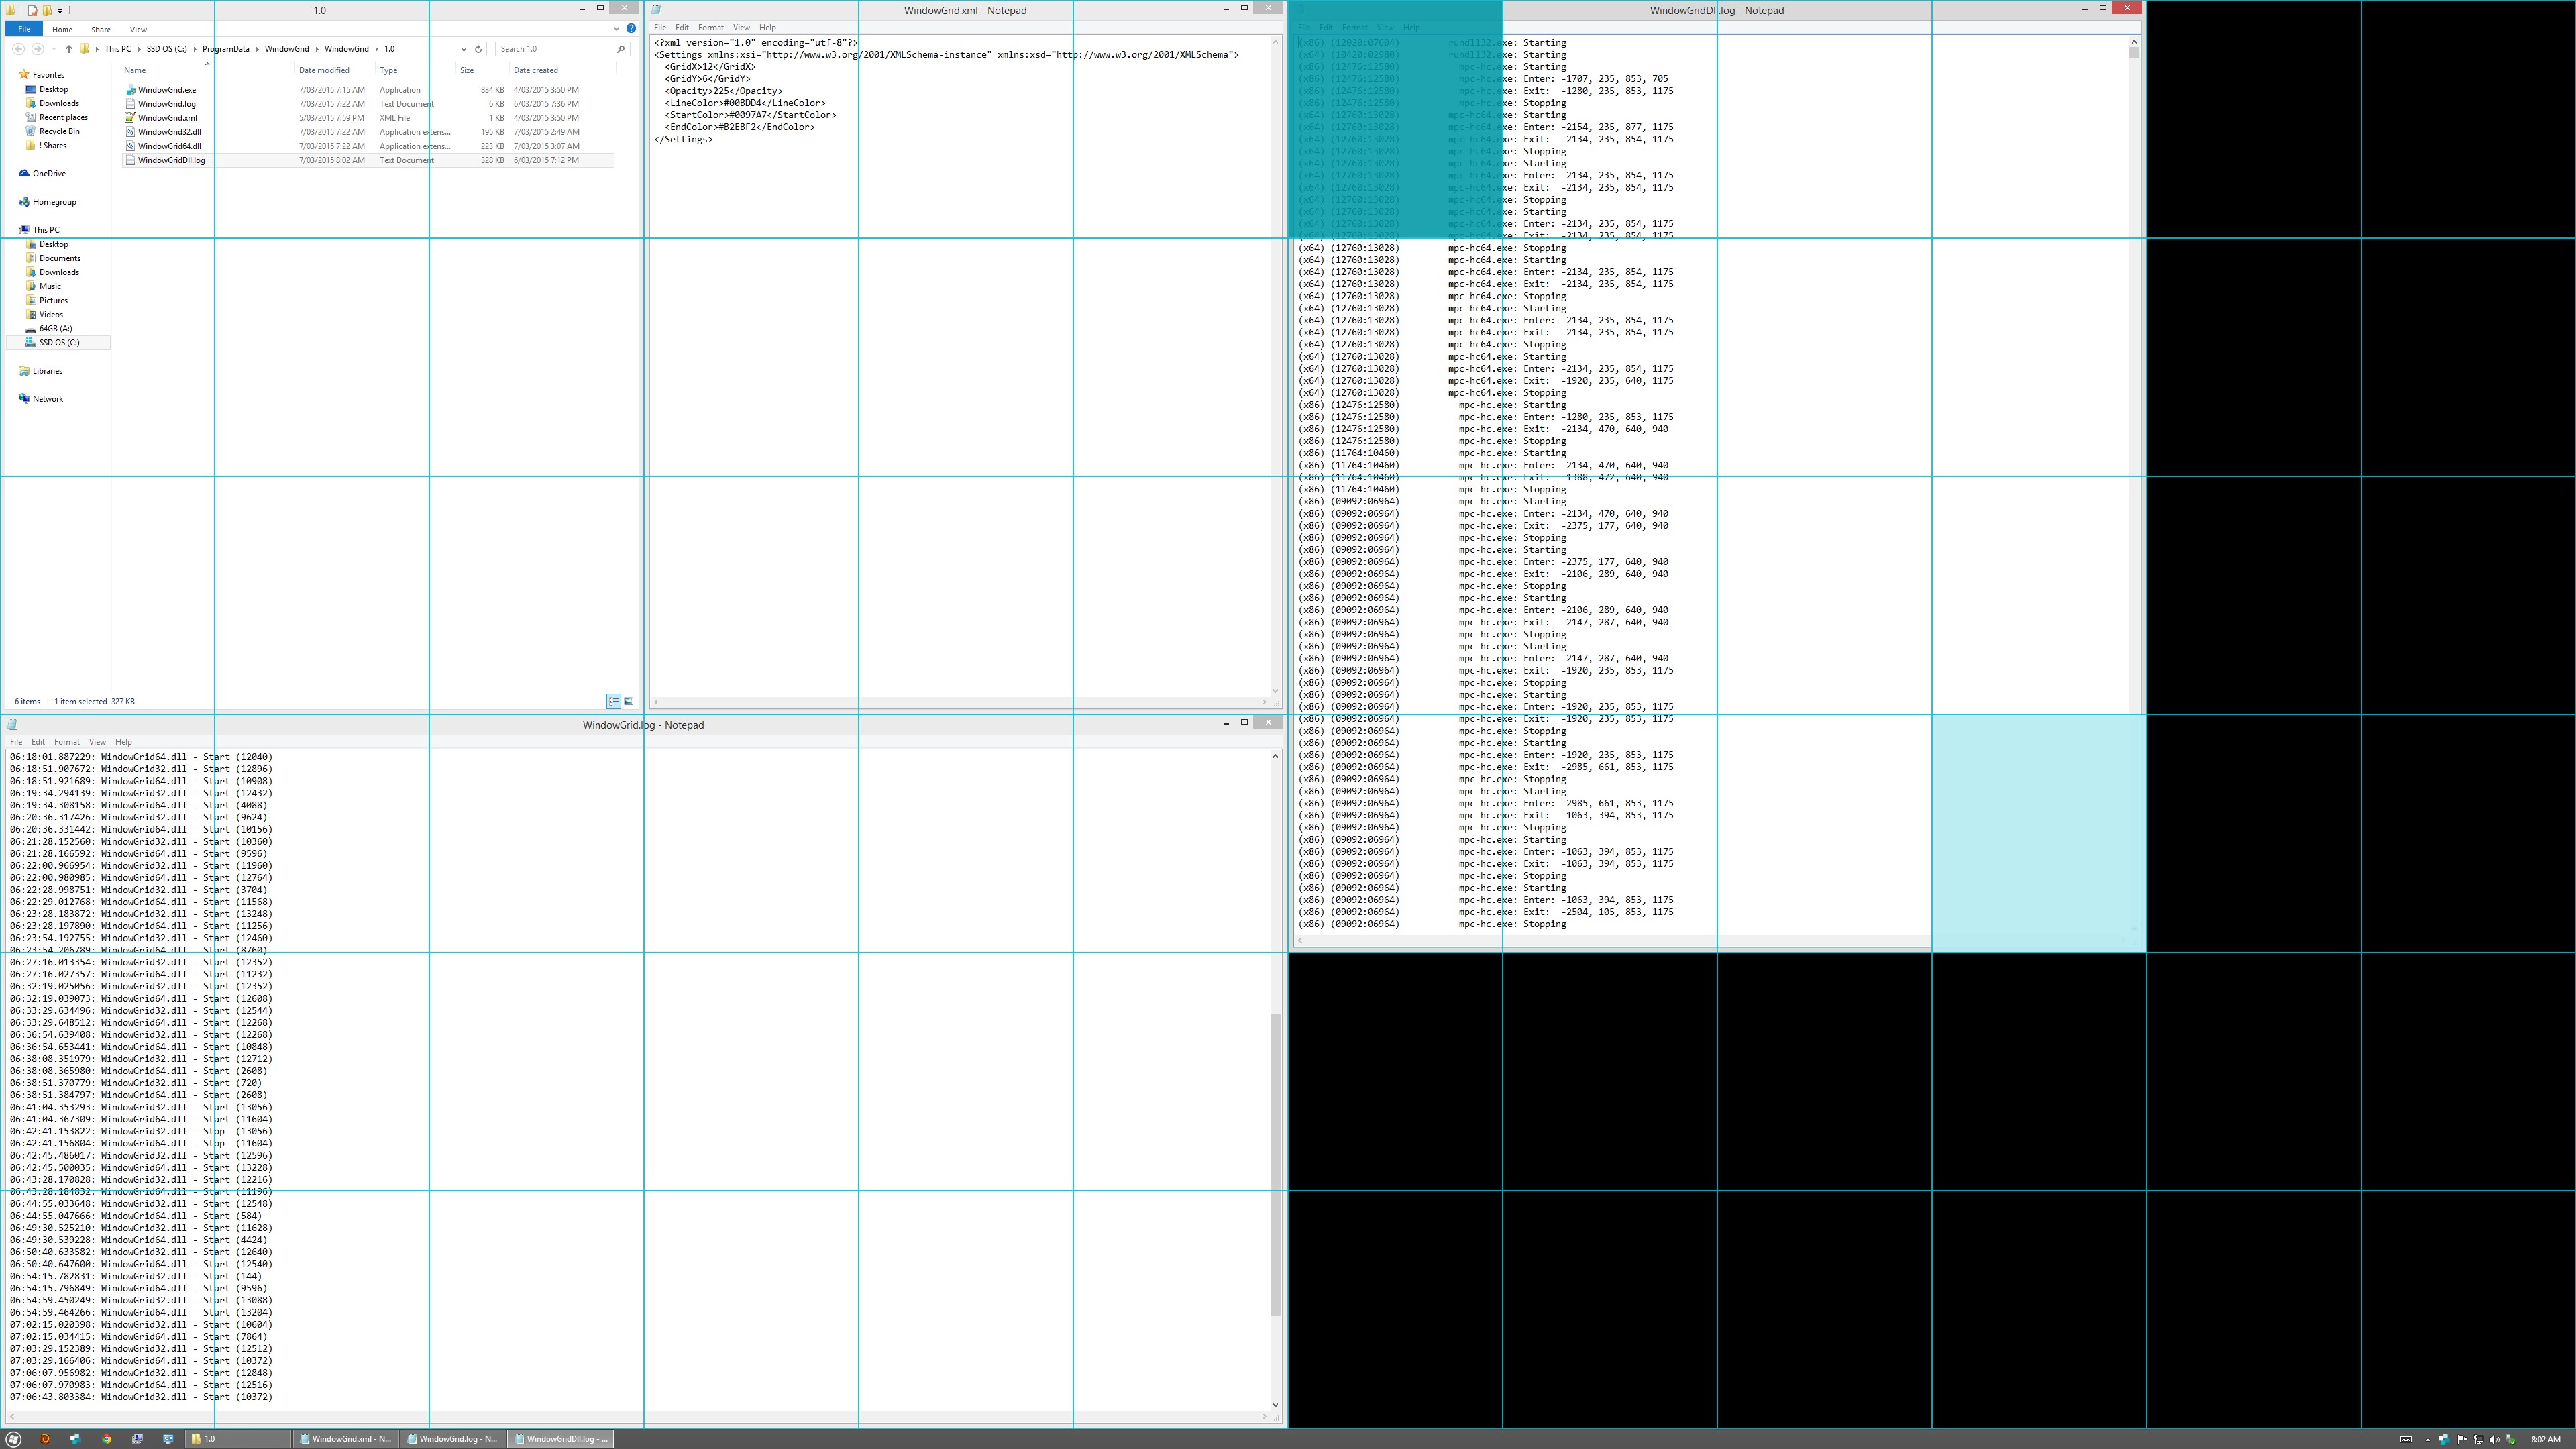Screen dimensions: 2576x1449
Task: Switch to Large icons view layout icon
Action: pyautogui.click(x=629, y=701)
